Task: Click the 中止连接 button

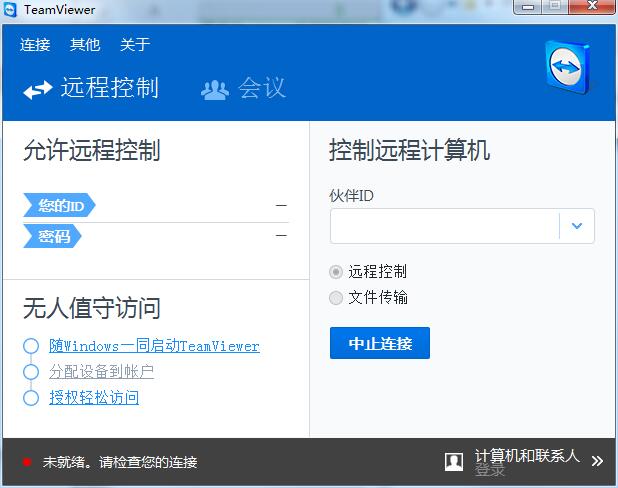Action: tap(380, 343)
